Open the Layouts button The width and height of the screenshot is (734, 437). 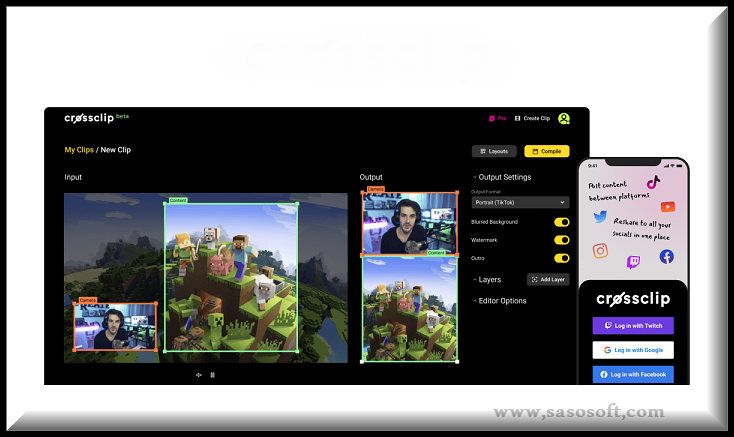click(x=494, y=151)
